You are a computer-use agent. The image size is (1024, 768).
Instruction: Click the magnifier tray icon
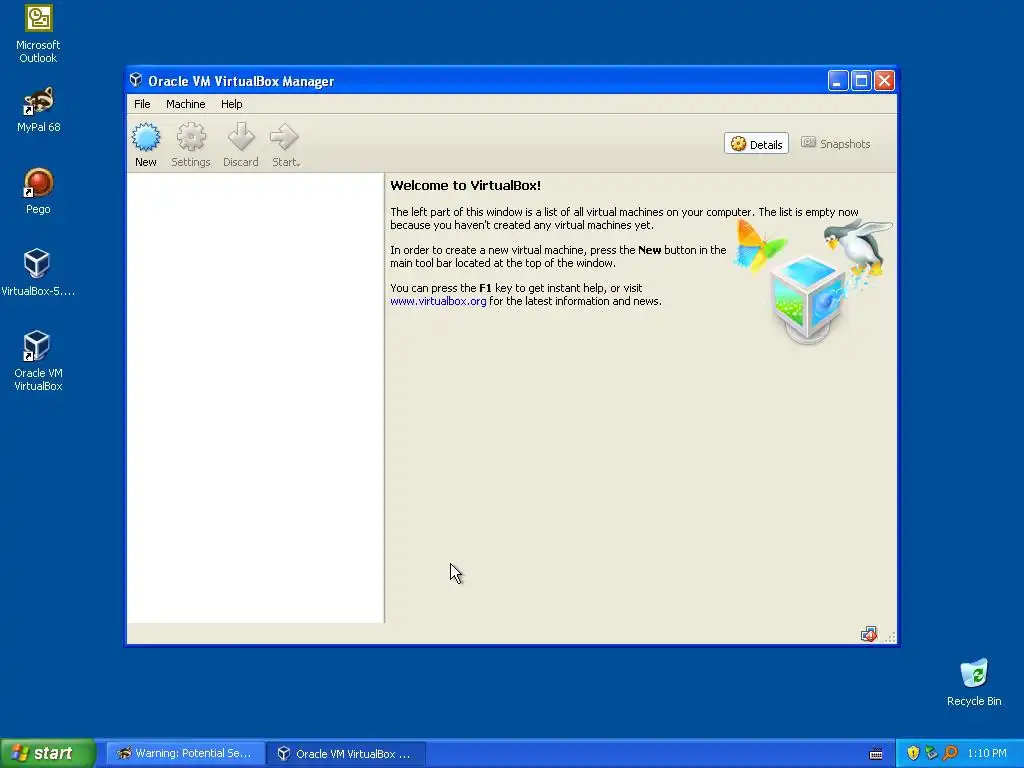pos(950,754)
